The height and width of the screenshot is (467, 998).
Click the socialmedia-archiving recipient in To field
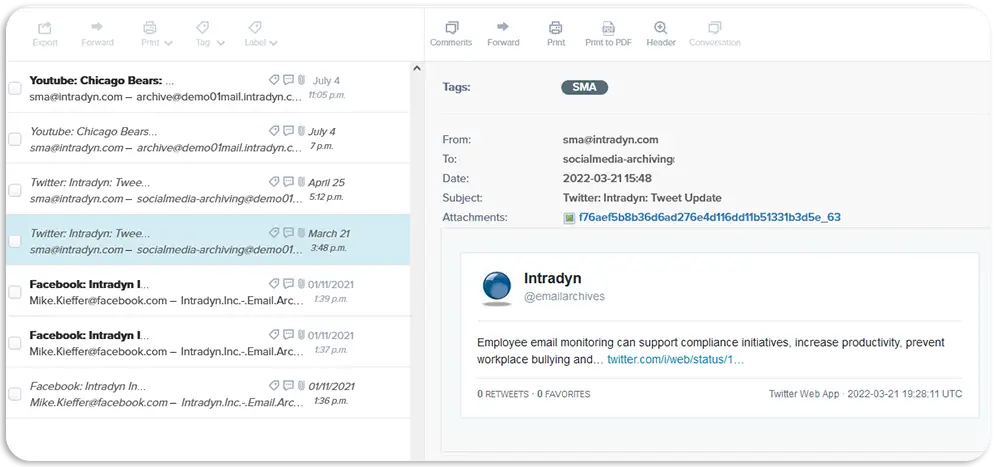point(618,159)
